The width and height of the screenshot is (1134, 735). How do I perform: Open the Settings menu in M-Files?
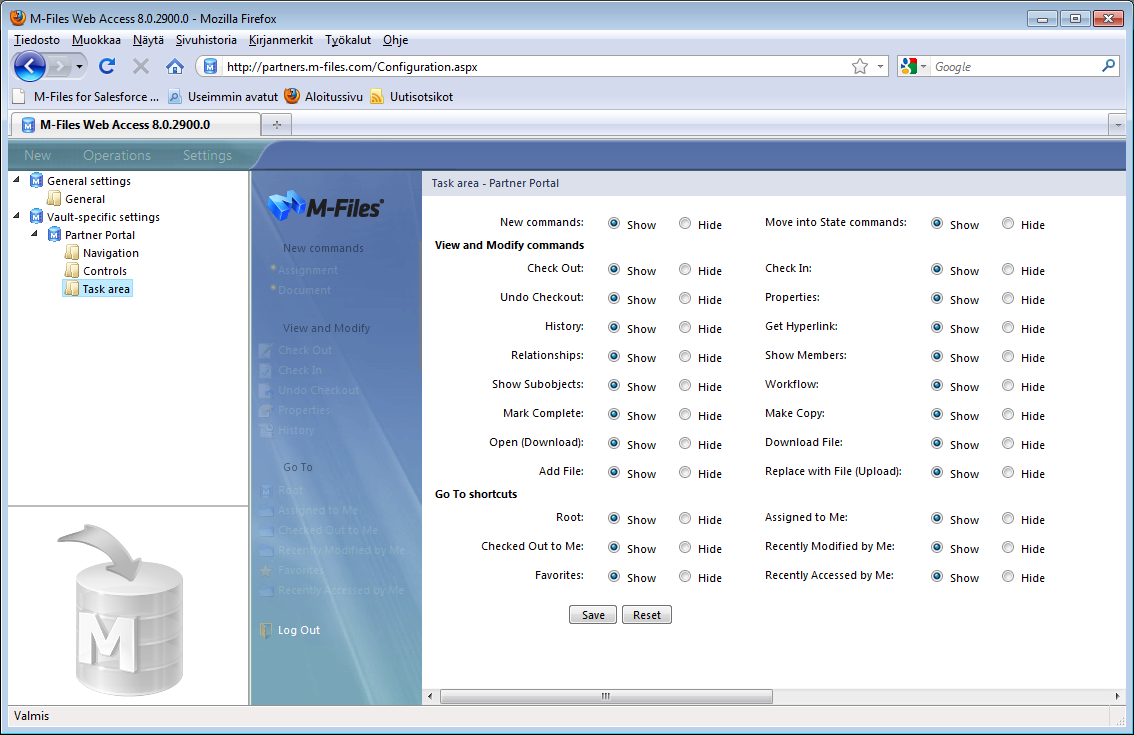click(x=208, y=155)
